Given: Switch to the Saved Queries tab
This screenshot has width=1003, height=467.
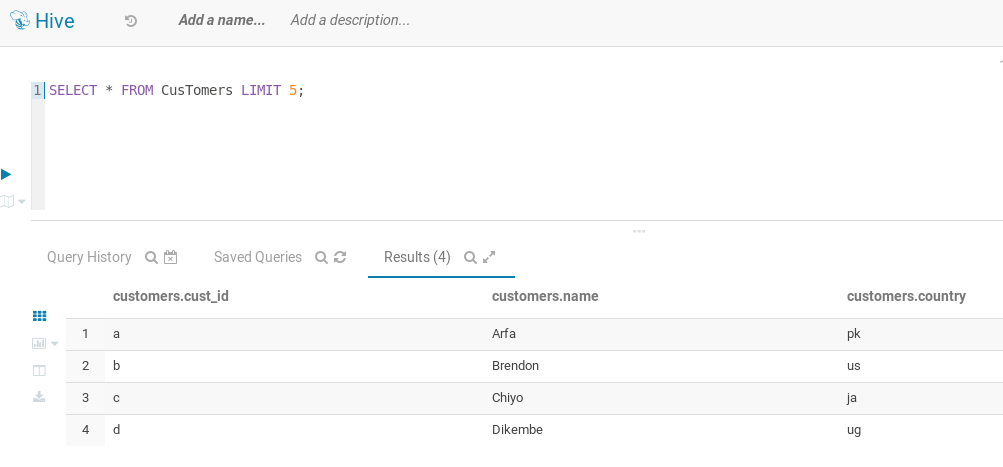Looking at the screenshot, I should point(258,257).
